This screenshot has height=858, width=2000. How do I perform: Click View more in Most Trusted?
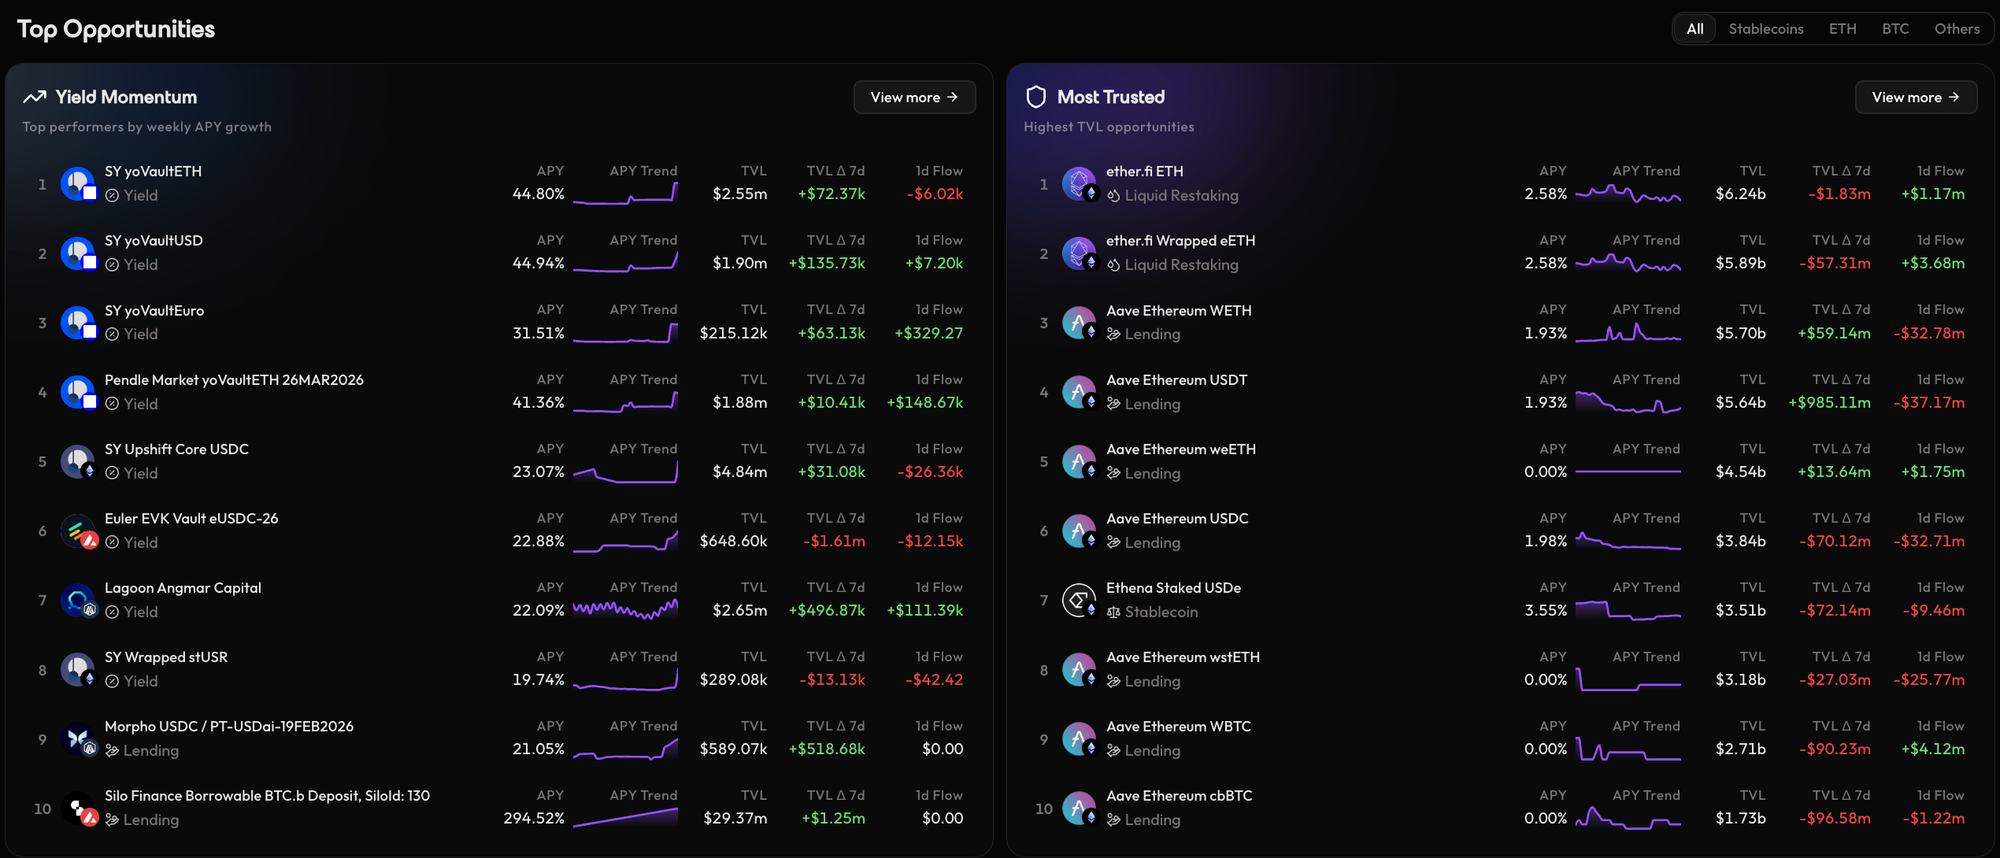(x=1915, y=97)
